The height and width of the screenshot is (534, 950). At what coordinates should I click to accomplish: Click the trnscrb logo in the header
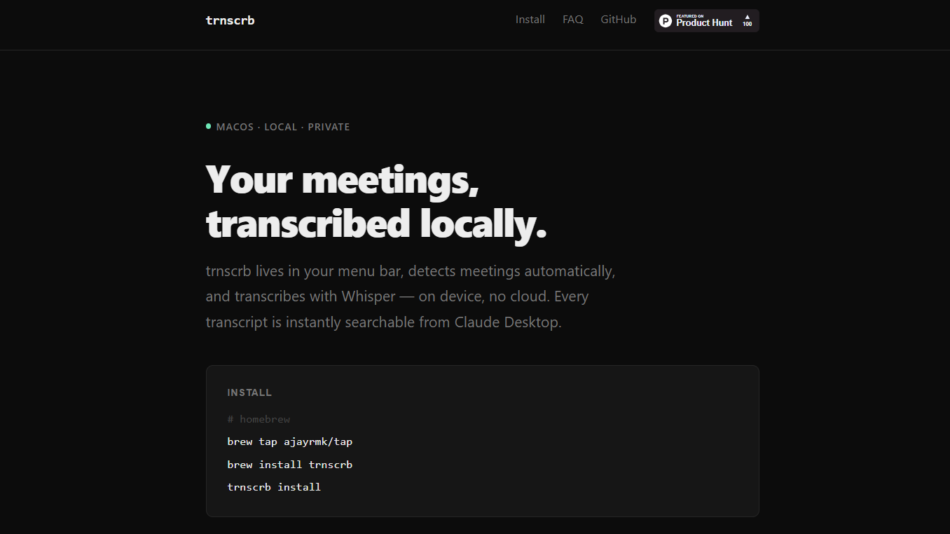(230, 21)
